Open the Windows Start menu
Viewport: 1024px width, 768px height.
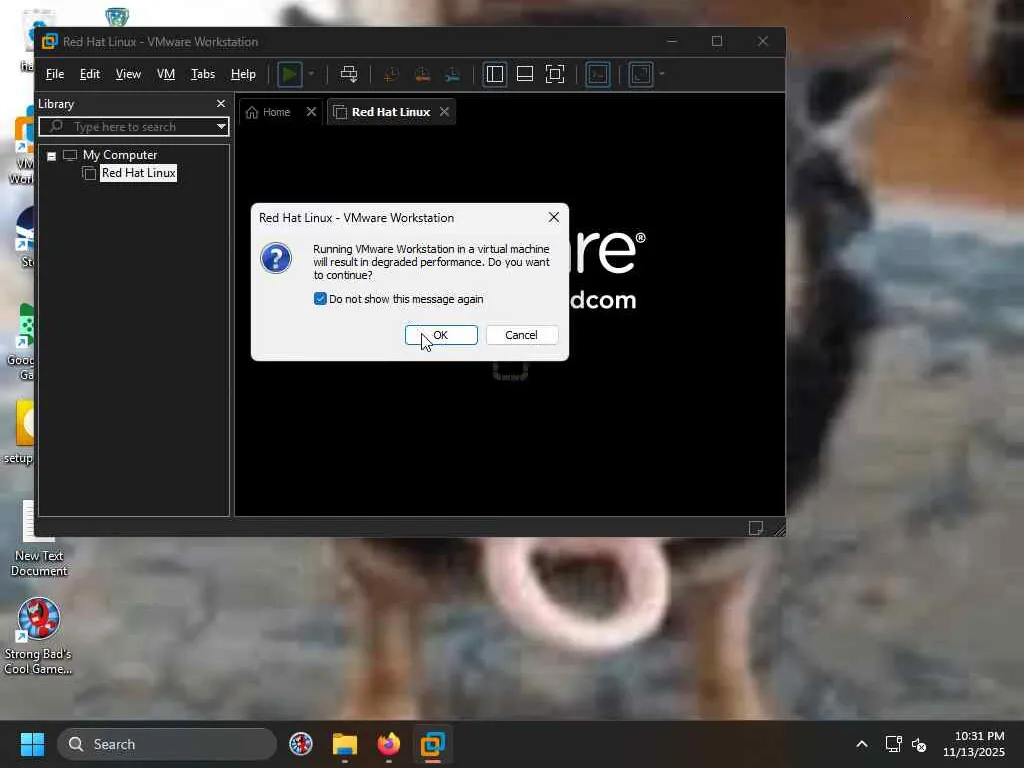(32, 744)
